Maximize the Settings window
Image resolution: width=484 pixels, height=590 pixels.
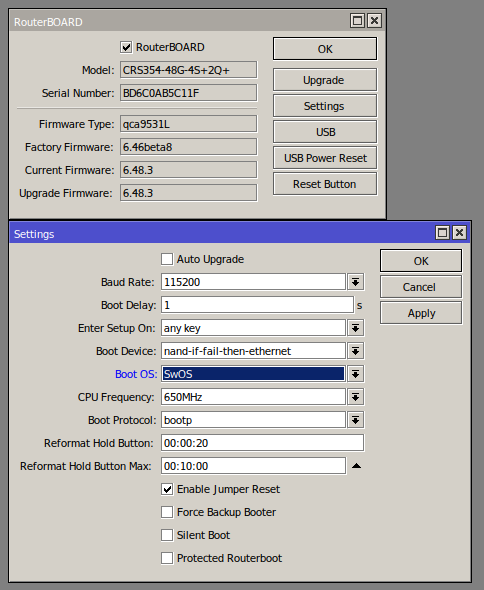click(442, 233)
